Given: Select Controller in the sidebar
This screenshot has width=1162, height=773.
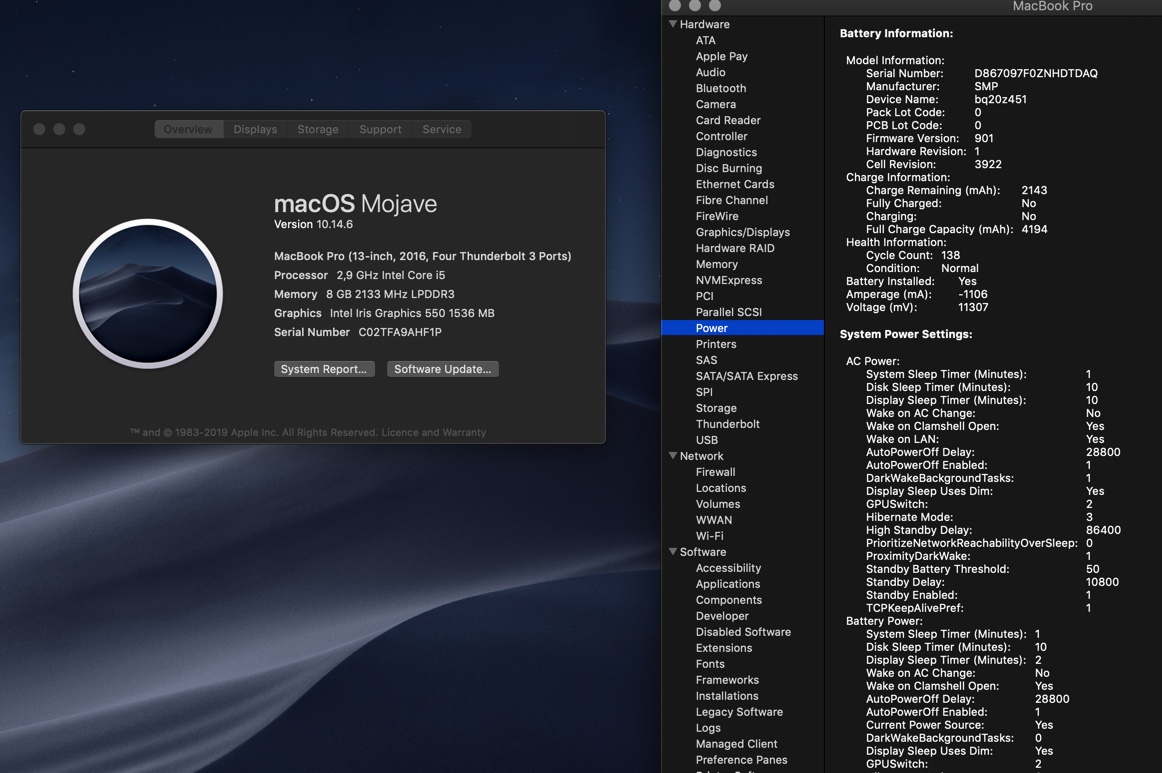Looking at the screenshot, I should click(722, 136).
